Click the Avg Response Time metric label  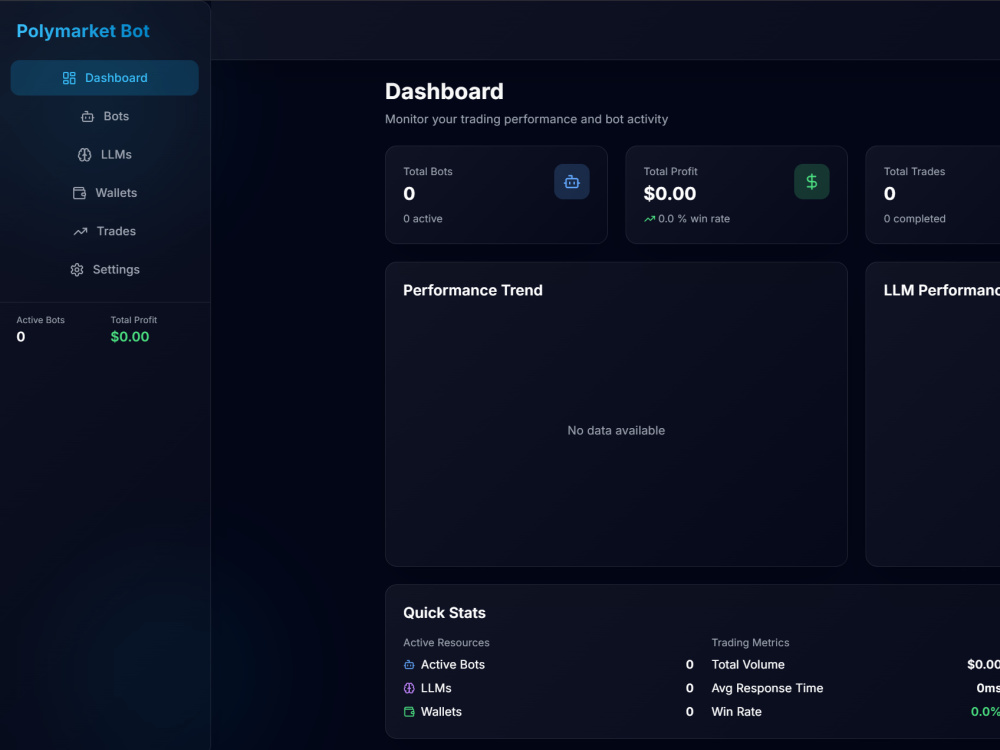[x=767, y=688]
